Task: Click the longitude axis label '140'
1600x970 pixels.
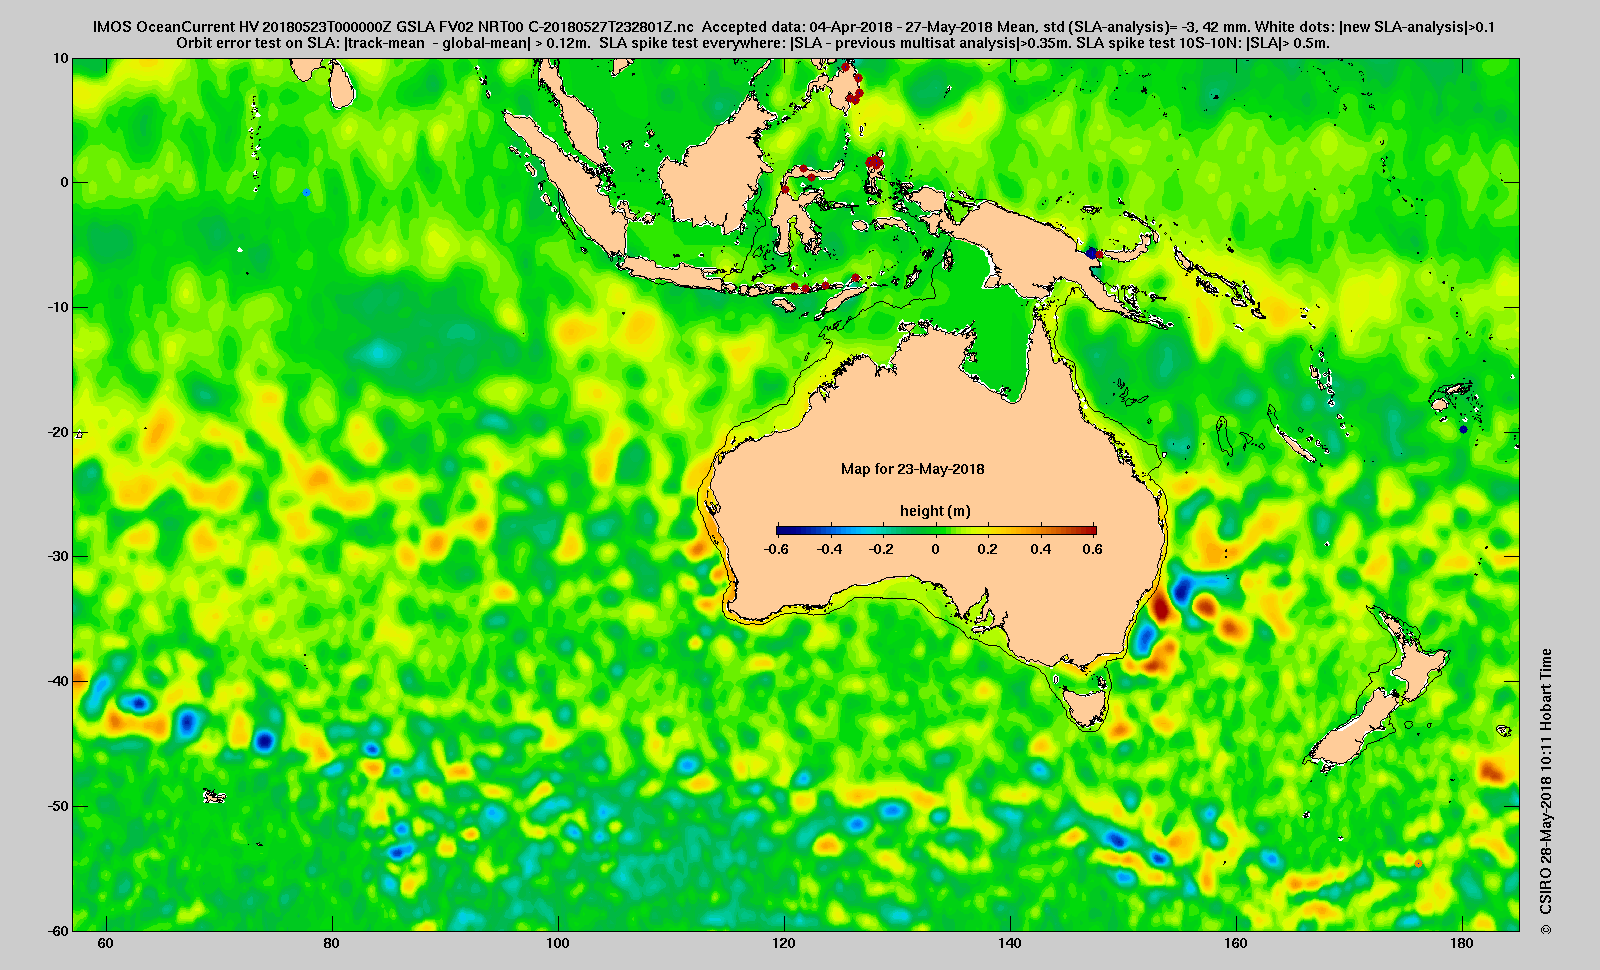Action: 1010,944
